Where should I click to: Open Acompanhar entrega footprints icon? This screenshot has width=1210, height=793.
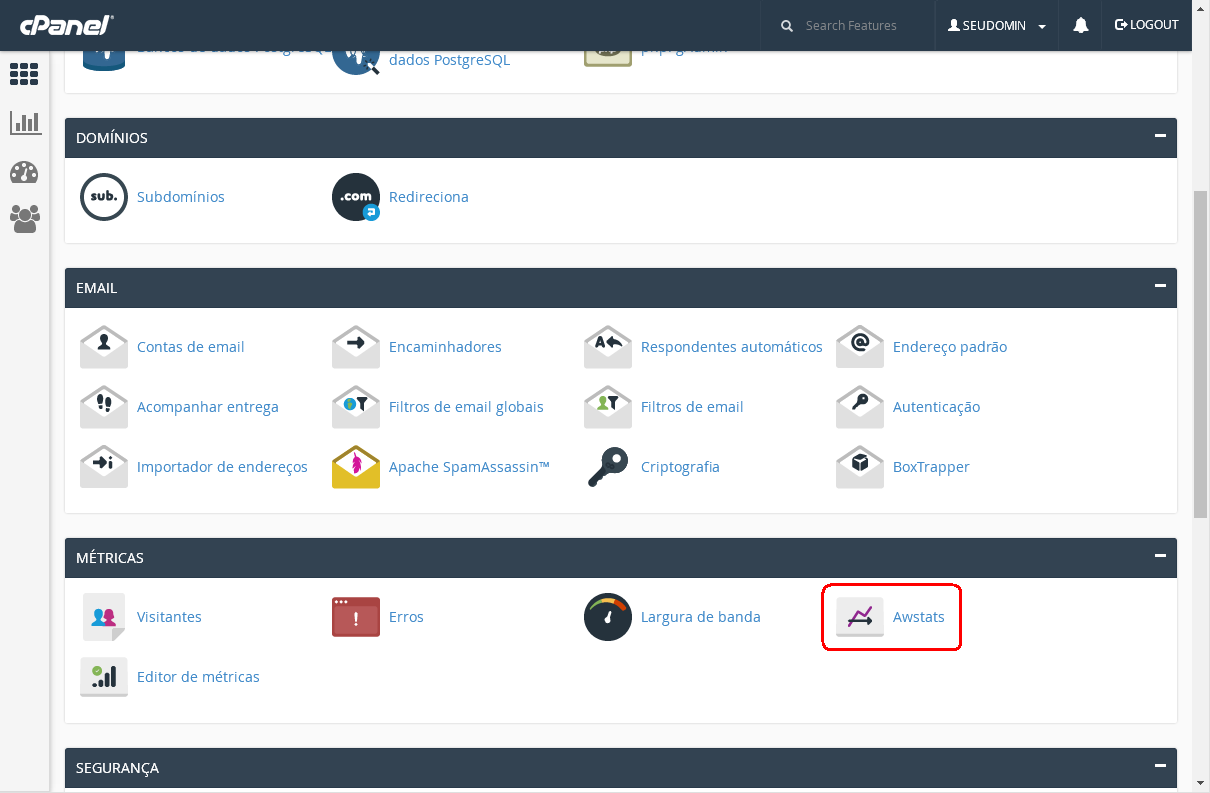[x=104, y=407]
